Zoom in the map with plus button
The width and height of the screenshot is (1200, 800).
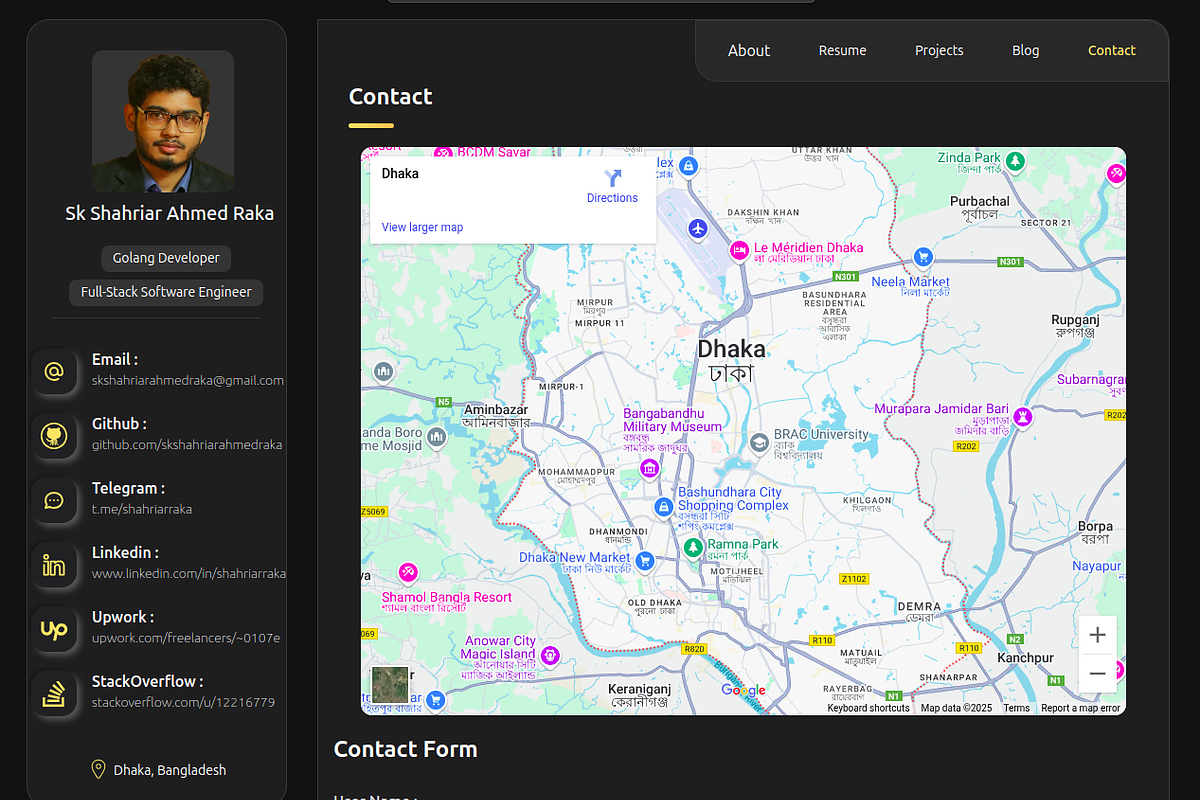[1097, 635]
